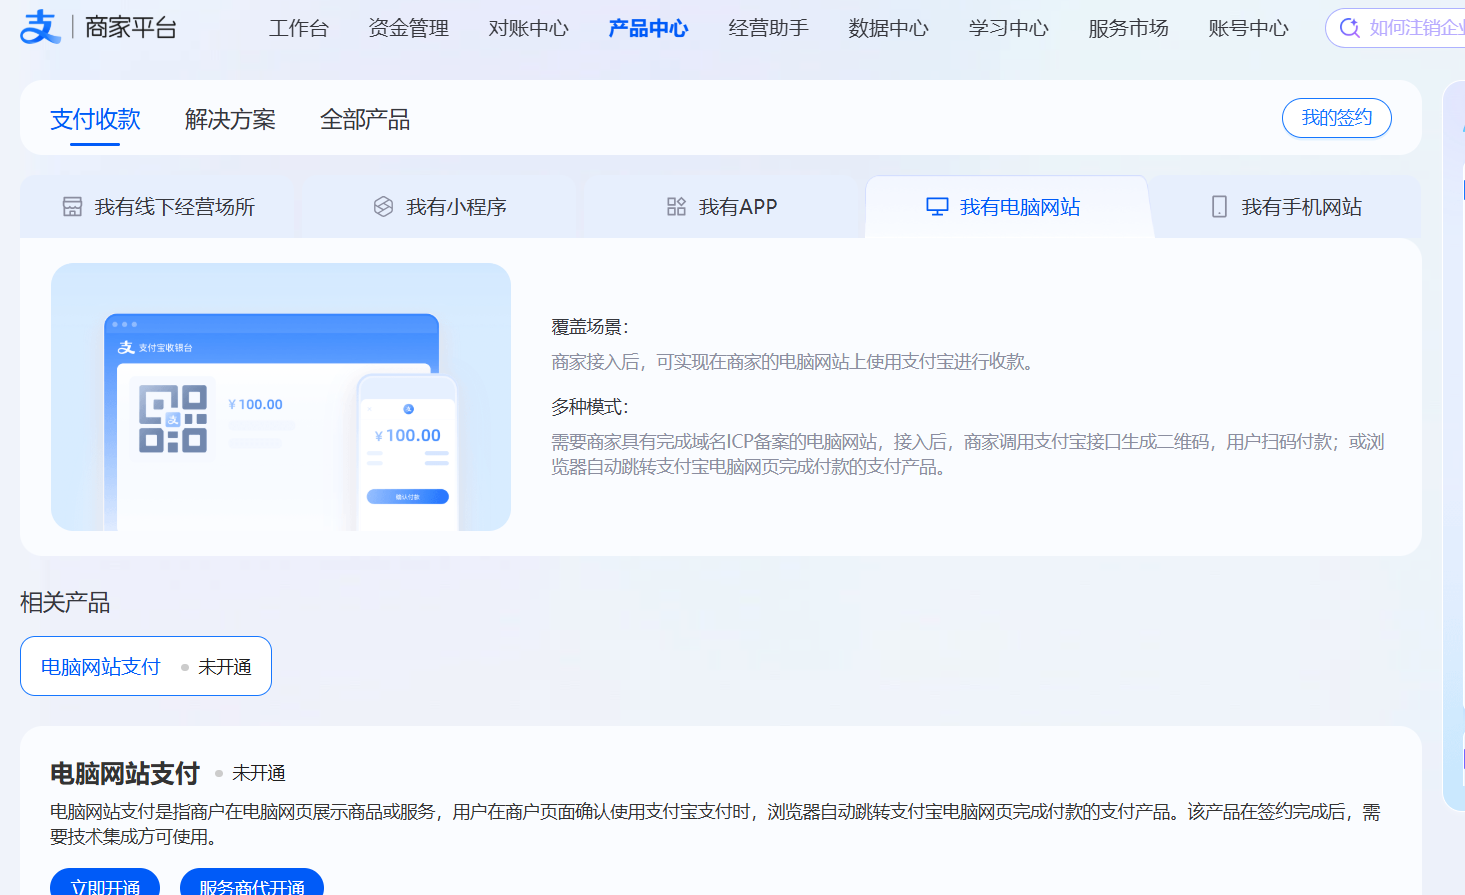Click the Alipay logo icon
This screenshot has width=1465, height=895.
[x=40, y=27]
